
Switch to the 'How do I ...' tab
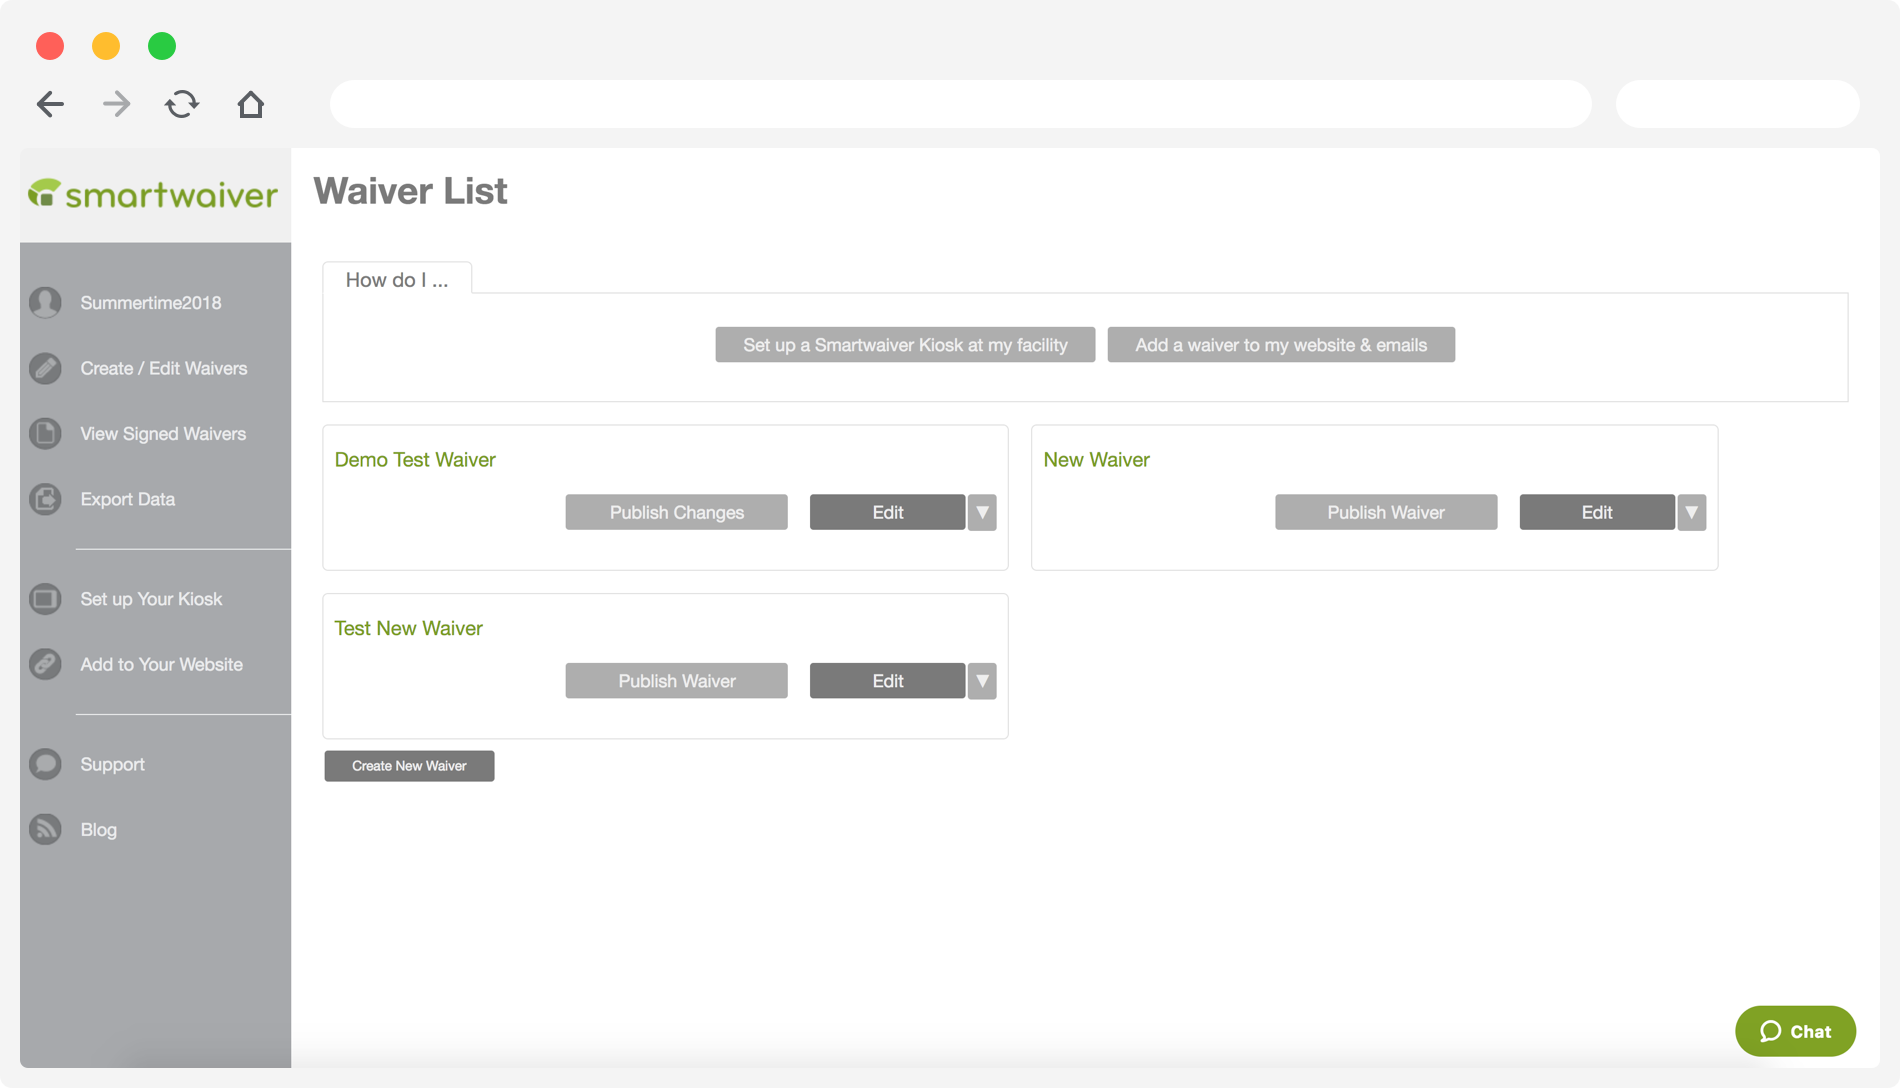click(x=396, y=279)
